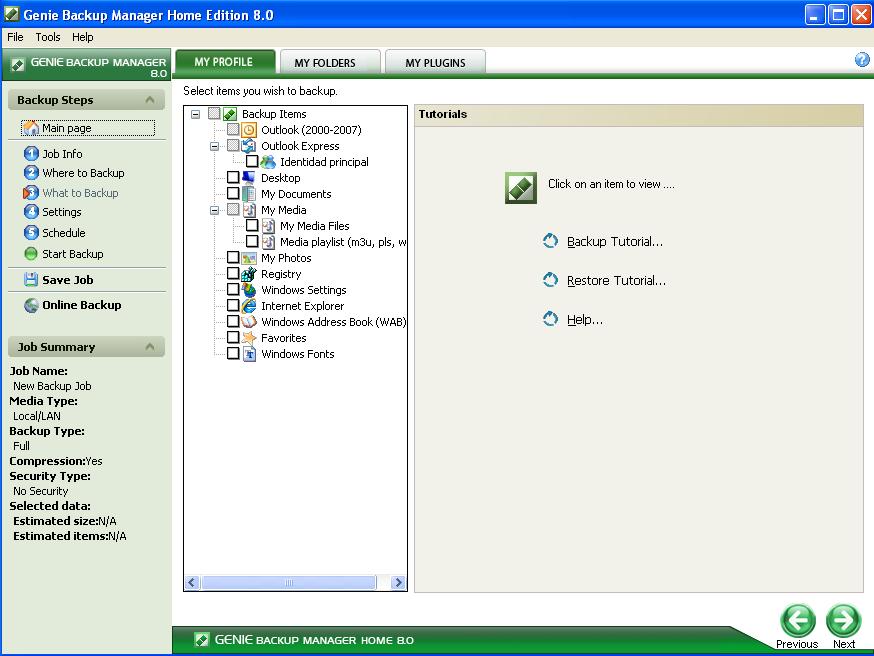This screenshot has width=874, height=656.
Task: Collapse the My Media tree node
Action: pos(214,210)
